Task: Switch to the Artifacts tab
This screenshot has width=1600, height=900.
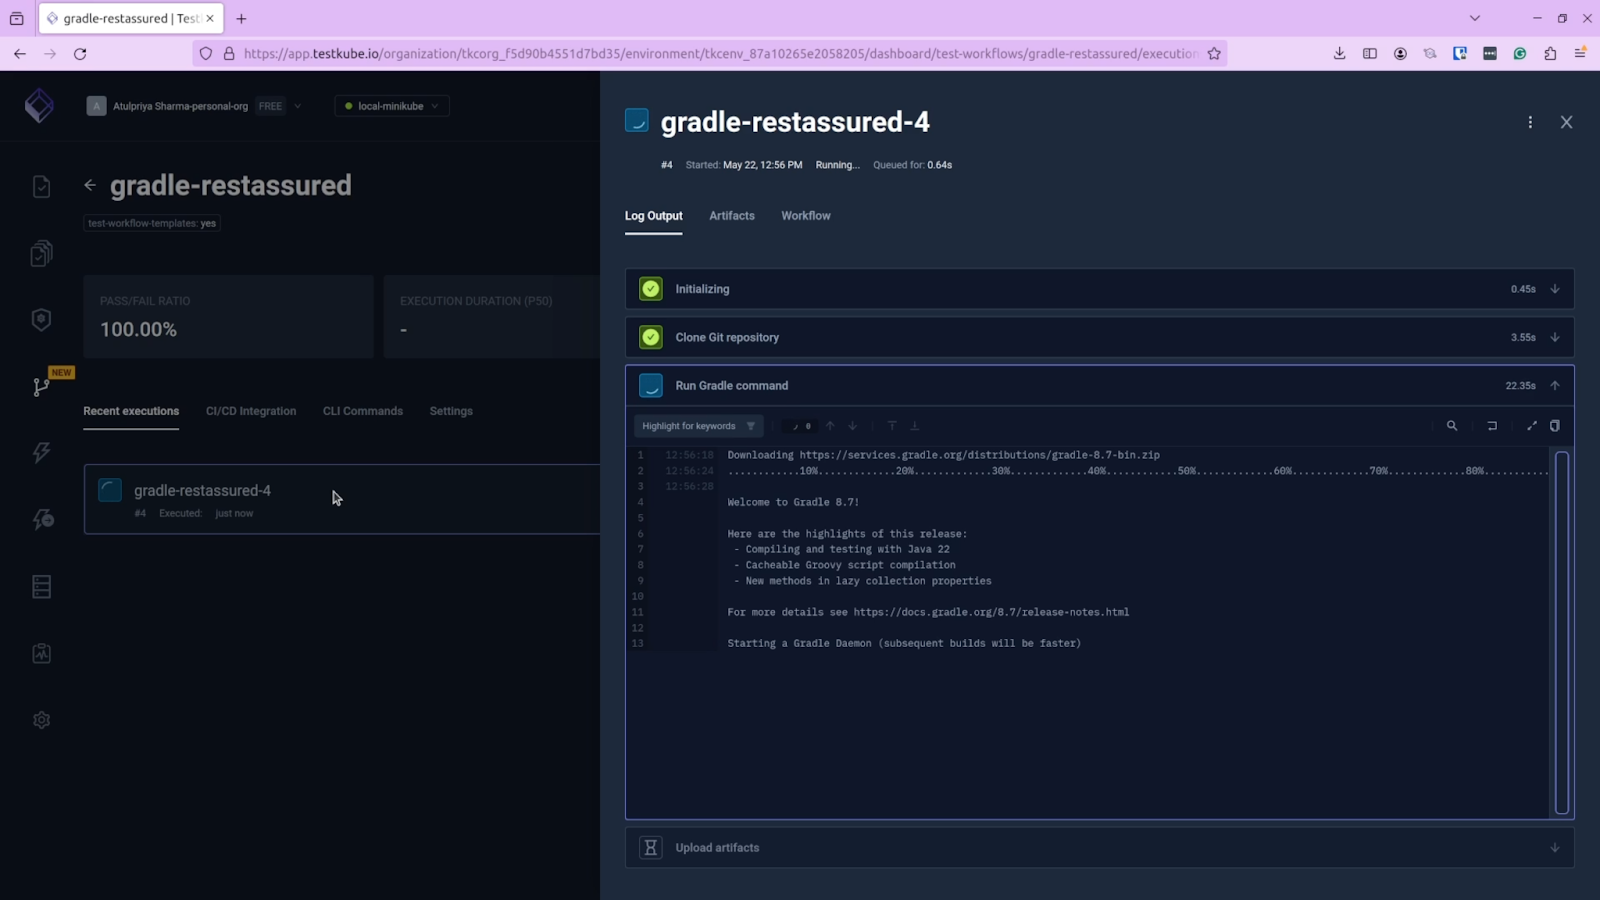Action: (732, 216)
